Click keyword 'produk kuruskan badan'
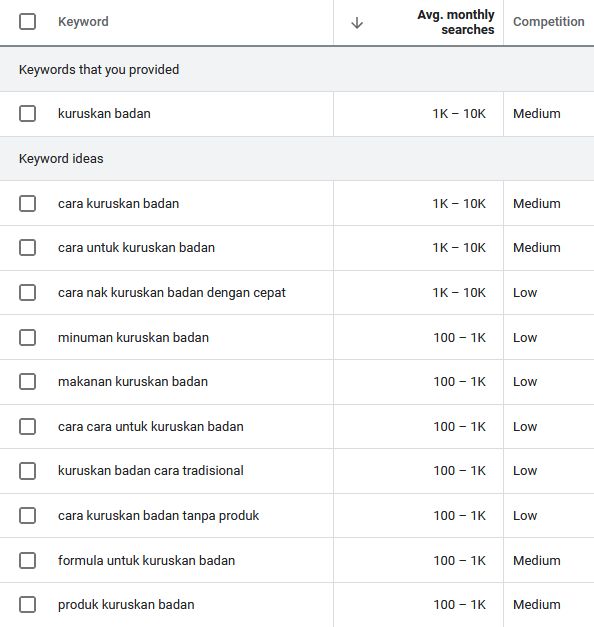 (126, 605)
